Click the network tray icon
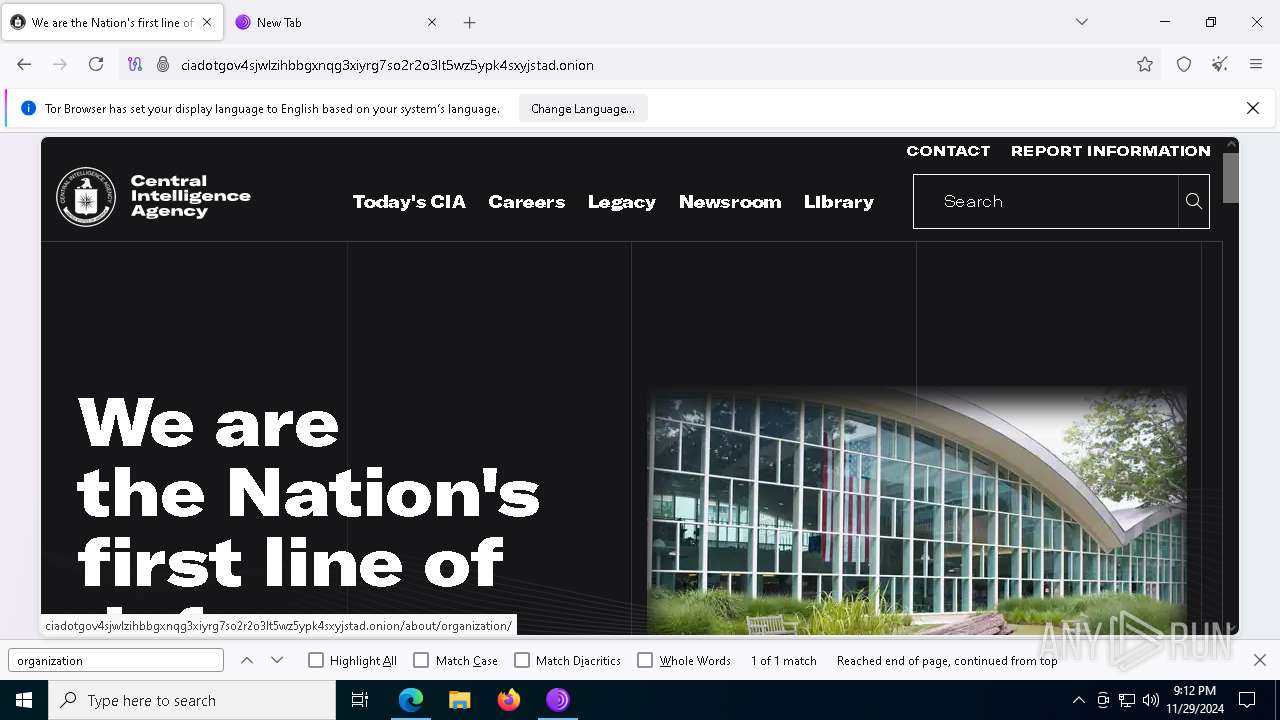 tap(1127, 700)
